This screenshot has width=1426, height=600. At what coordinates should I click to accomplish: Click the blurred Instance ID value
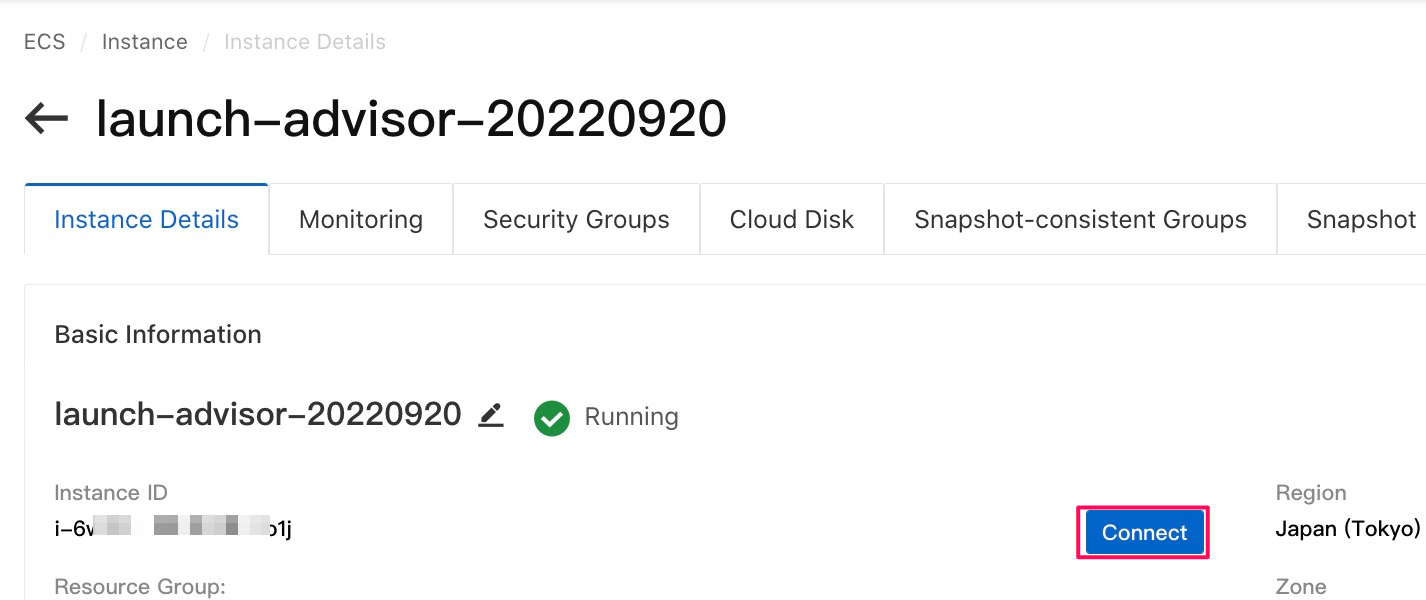pyautogui.click(x=173, y=527)
